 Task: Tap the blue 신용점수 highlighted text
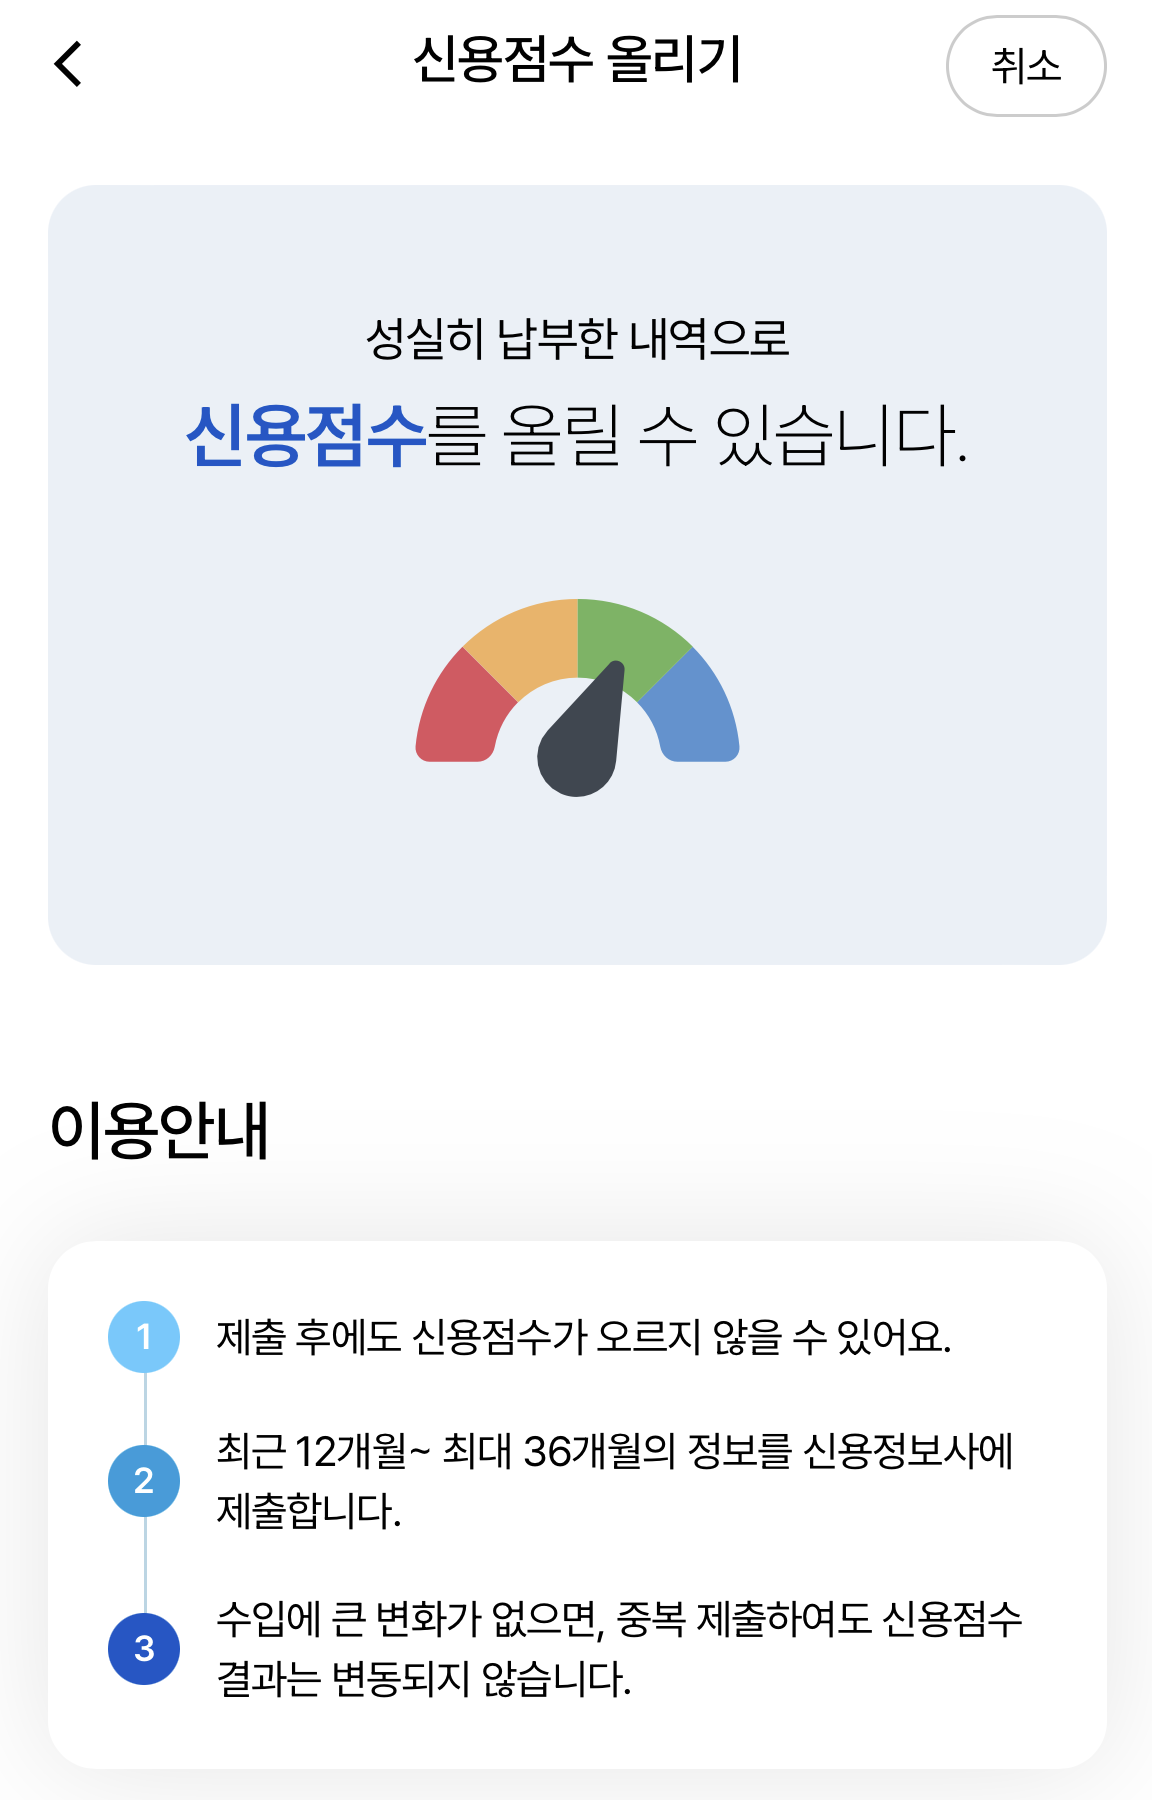click(x=307, y=436)
